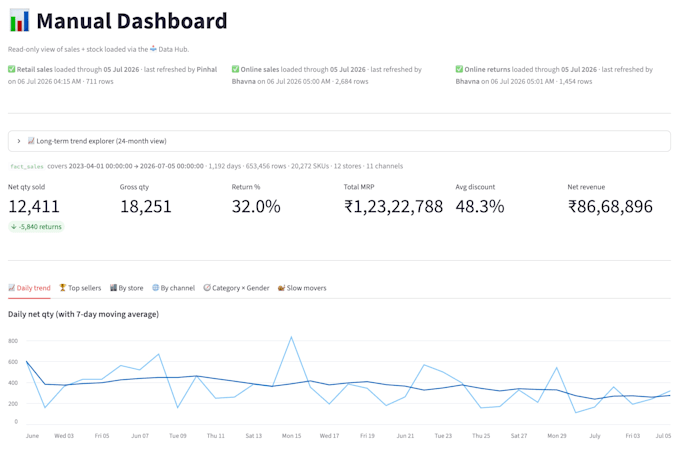Click the green check next to Online returns
The width and height of the screenshot is (680, 453).
(x=459, y=69)
